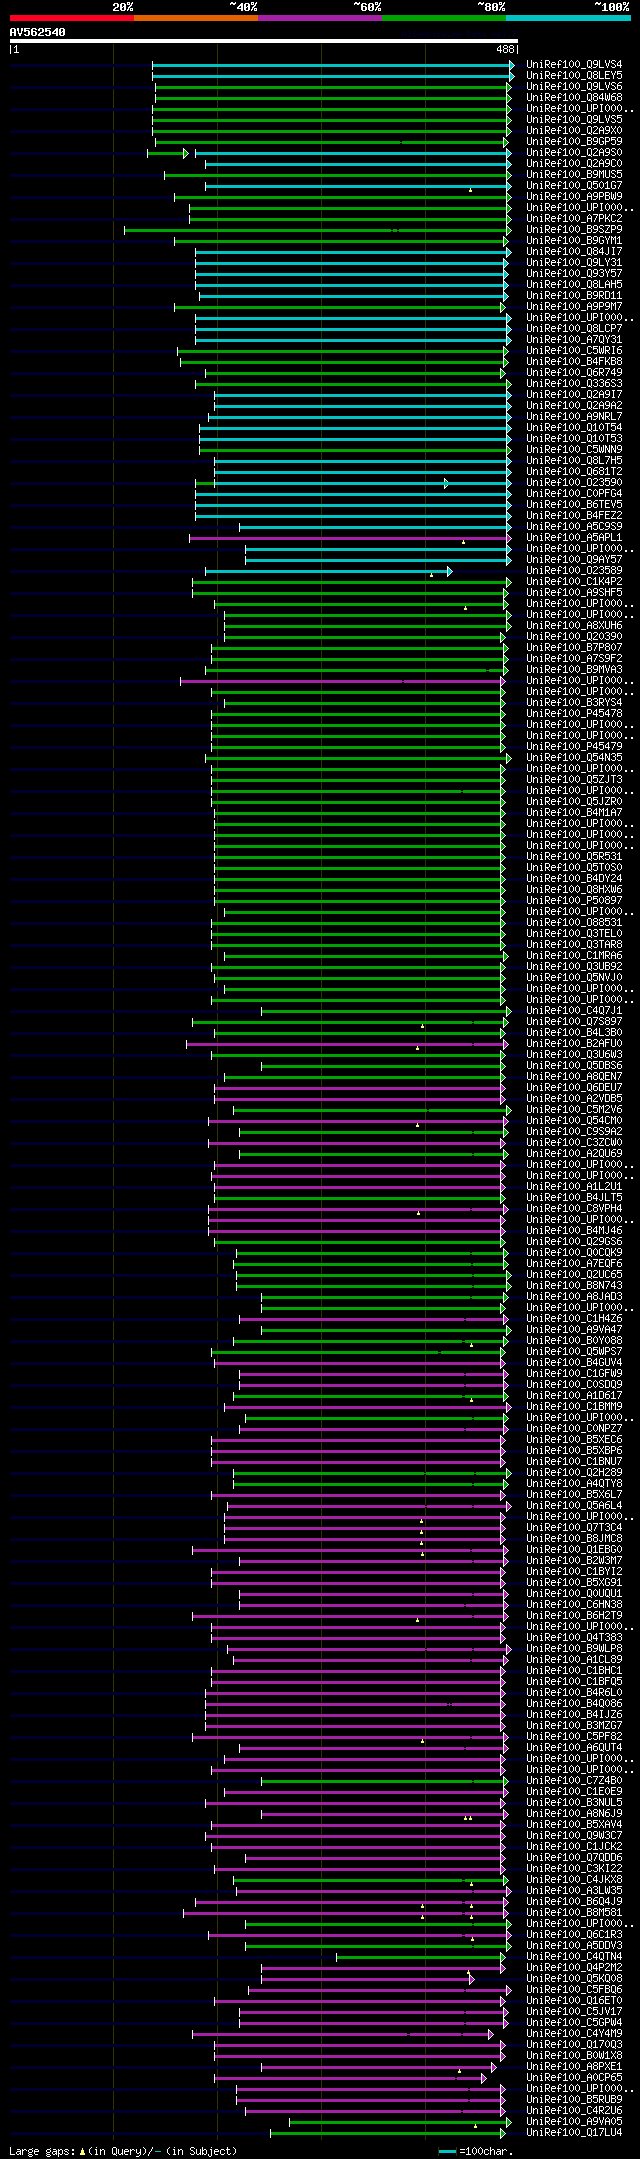Select label UniRef100_A9VA05
This screenshot has width=640, height=2159.
tap(574, 2122)
